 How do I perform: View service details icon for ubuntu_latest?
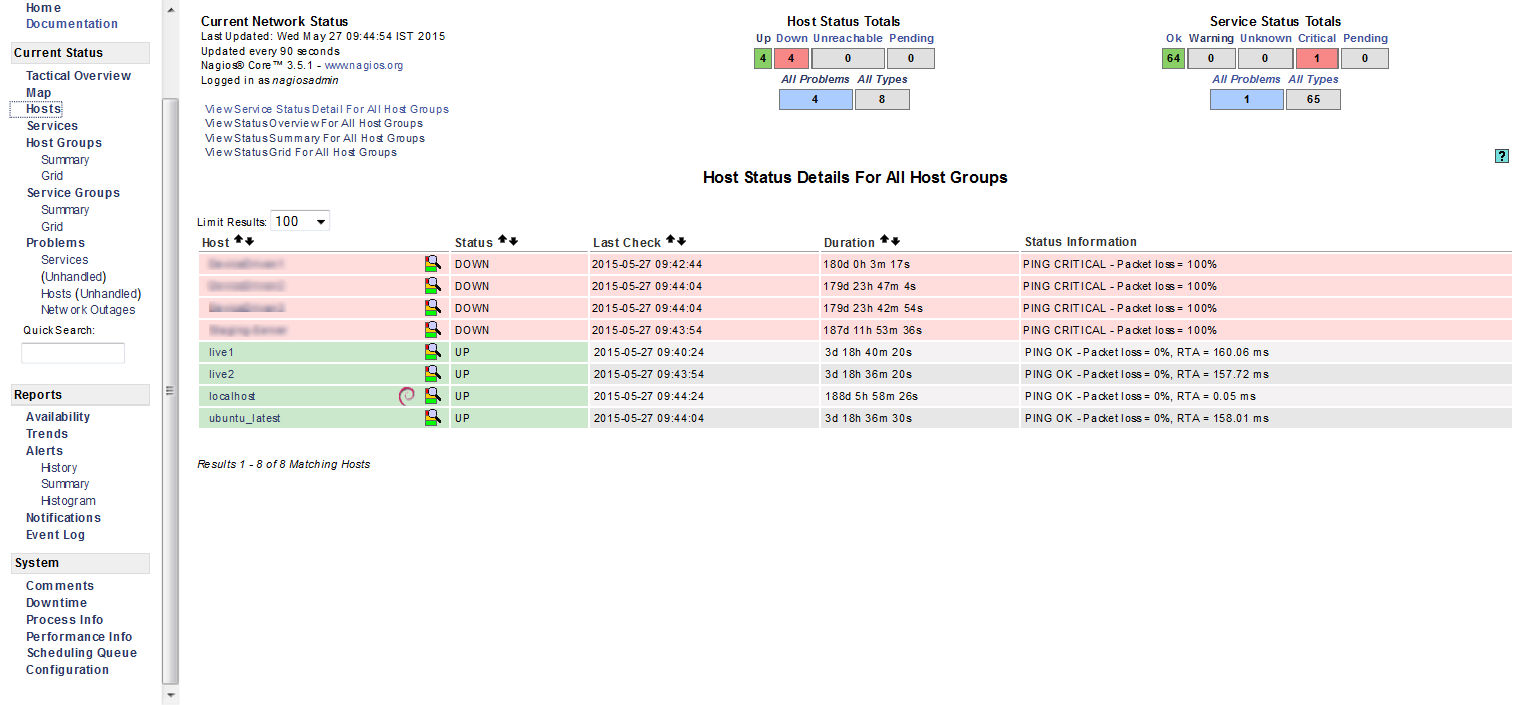(x=432, y=418)
